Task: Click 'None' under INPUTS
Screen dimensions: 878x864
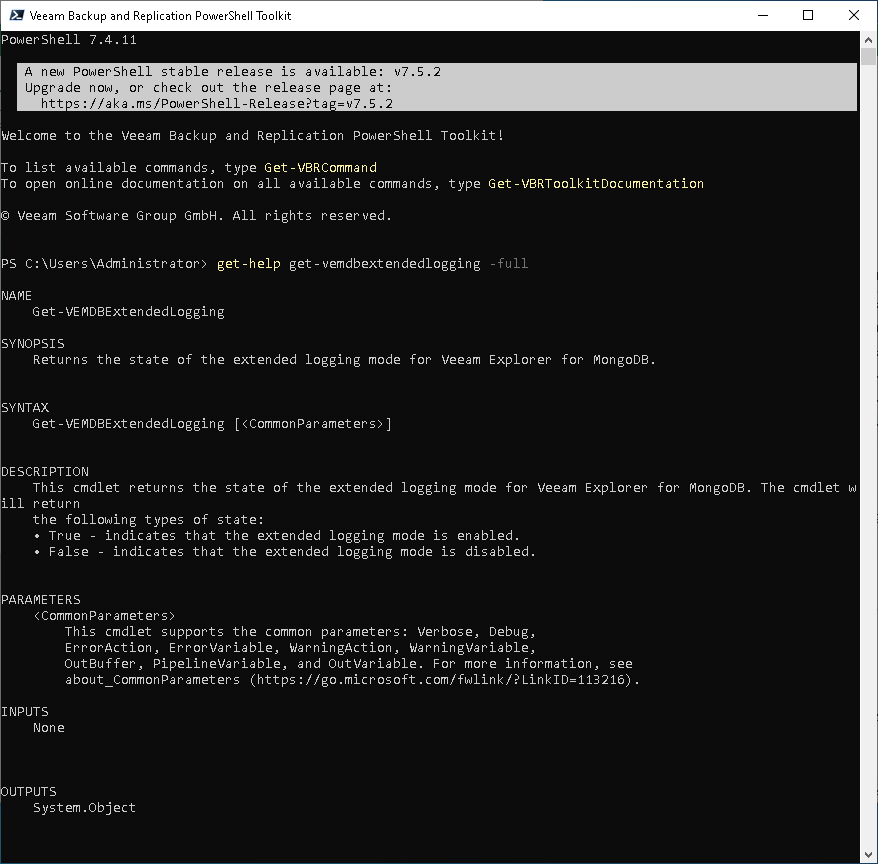Action: click(49, 728)
